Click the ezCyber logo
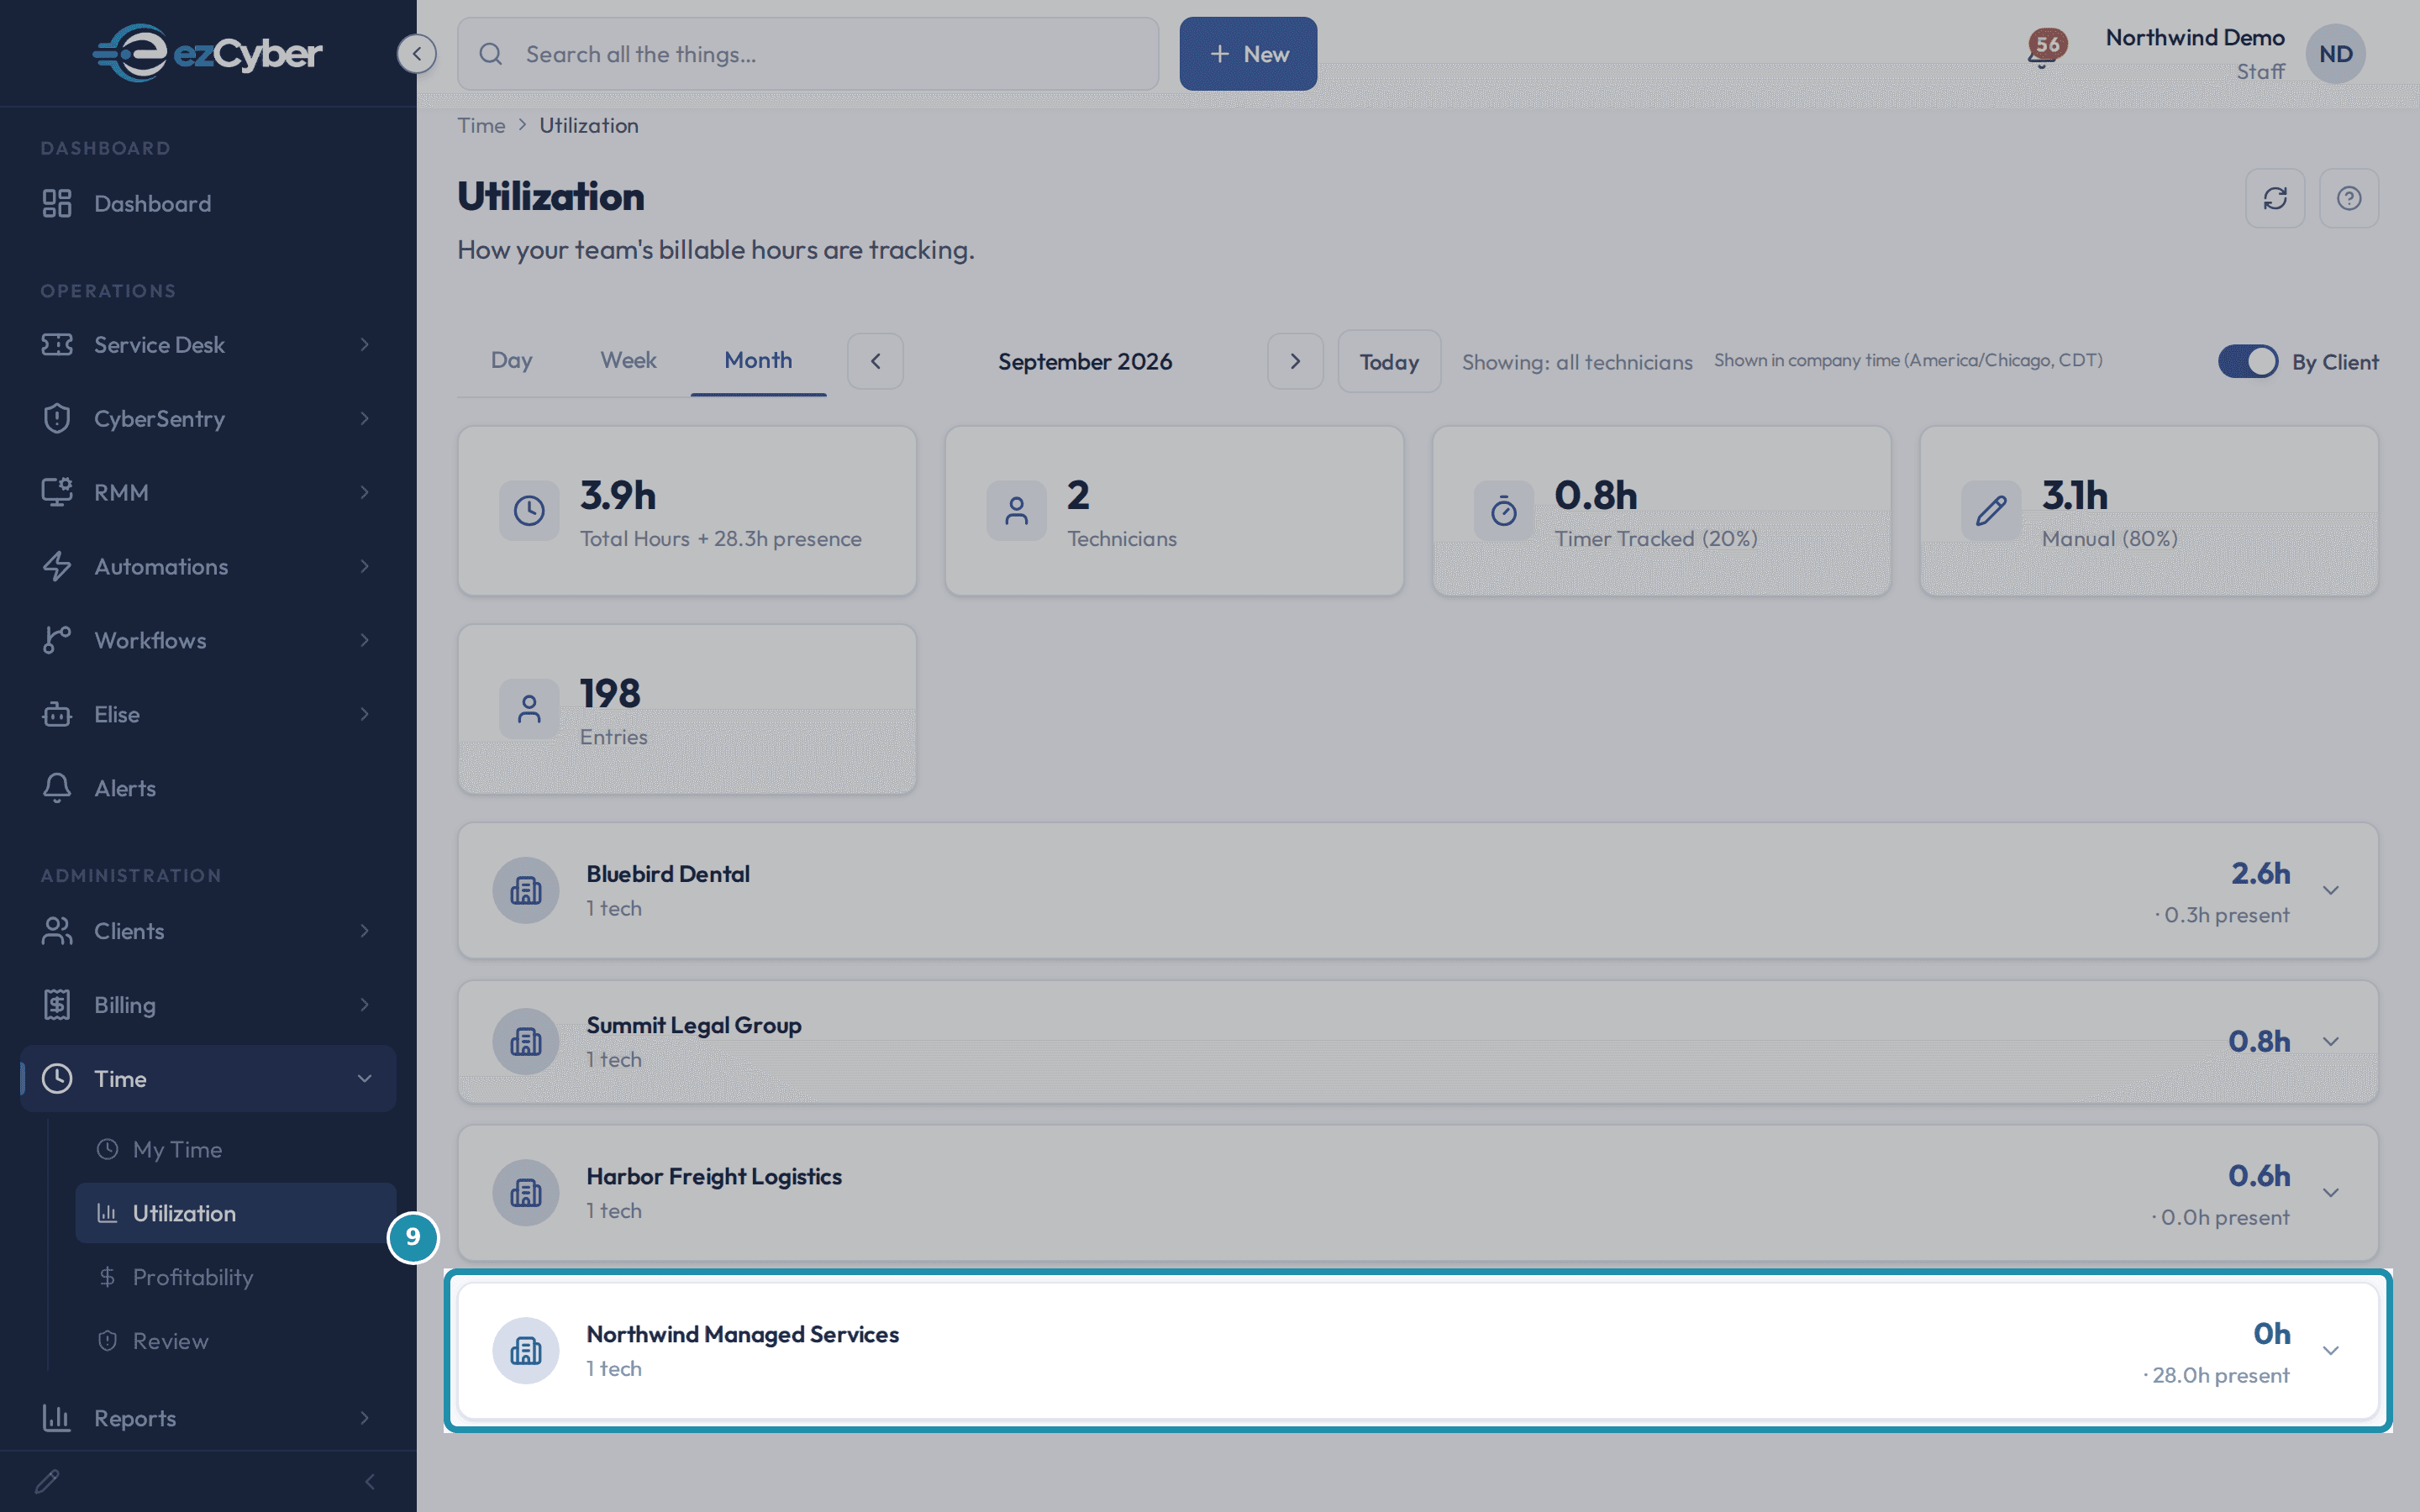 [208, 53]
